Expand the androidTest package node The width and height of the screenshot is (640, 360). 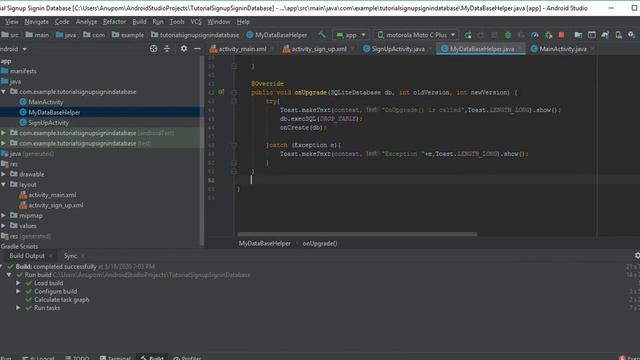tap(4, 133)
